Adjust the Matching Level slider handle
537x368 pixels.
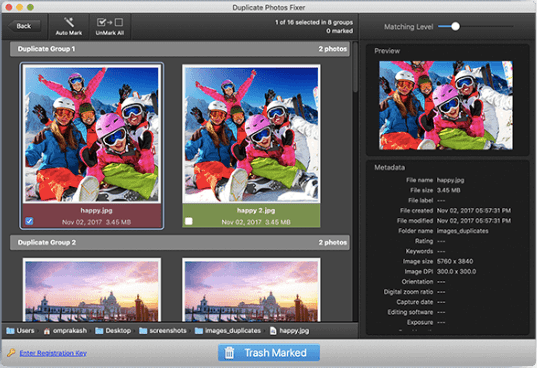[x=455, y=26]
